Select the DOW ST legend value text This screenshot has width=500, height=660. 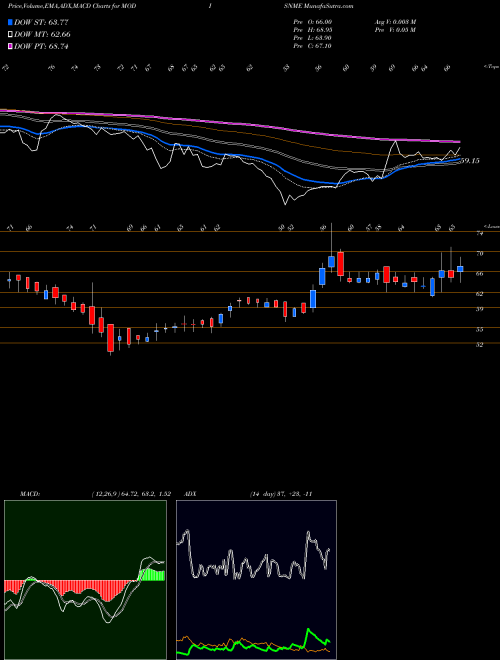[x=41, y=22]
